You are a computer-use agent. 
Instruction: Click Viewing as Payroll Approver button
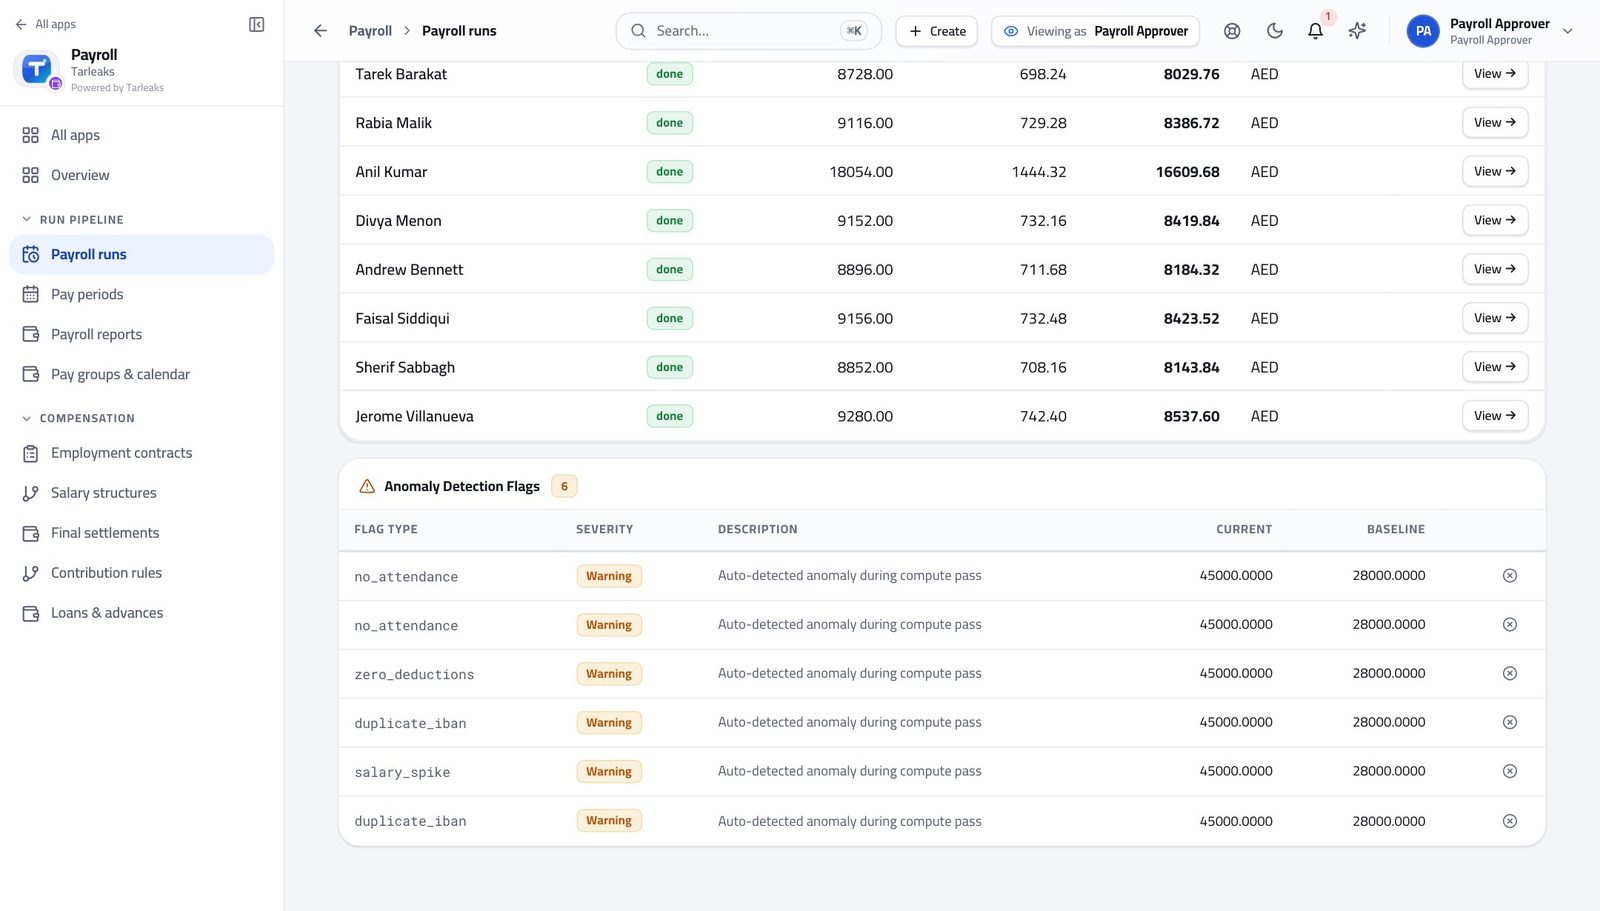click(x=1095, y=31)
